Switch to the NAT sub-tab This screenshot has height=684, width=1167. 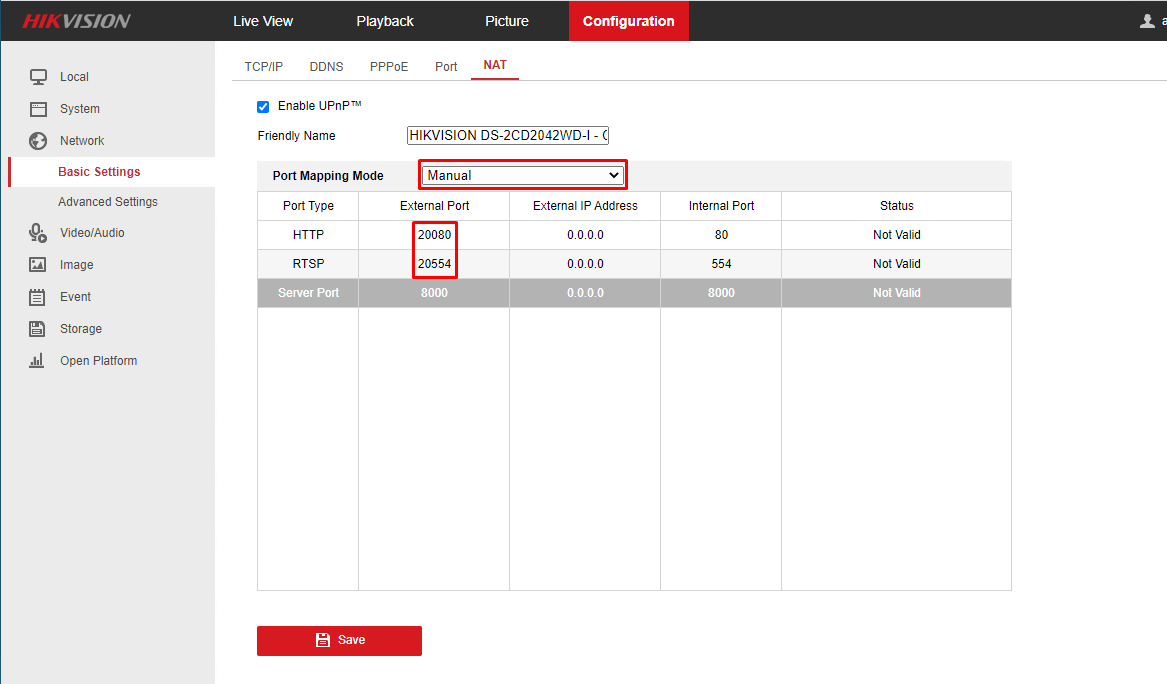pyautogui.click(x=494, y=65)
